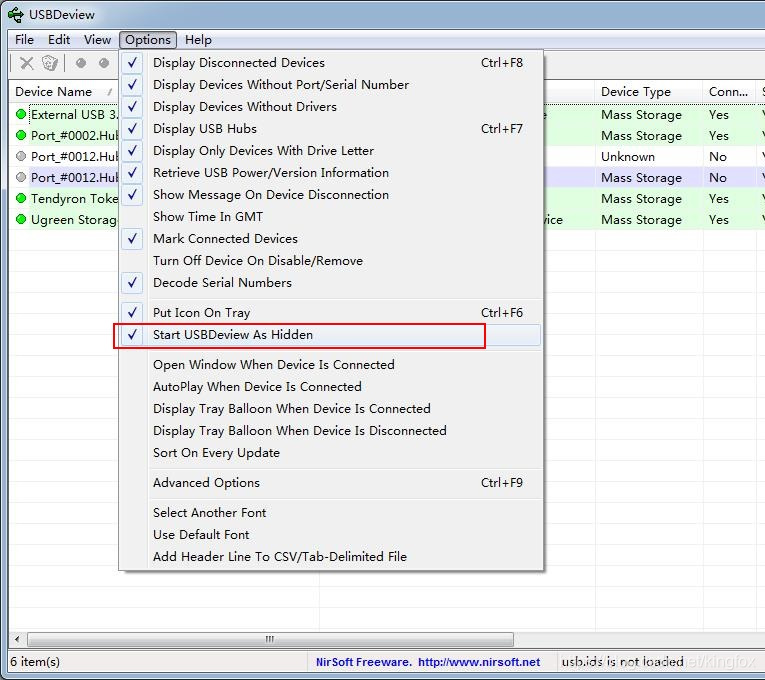Choose Select Another Font
765x680 pixels.
tap(331, 513)
